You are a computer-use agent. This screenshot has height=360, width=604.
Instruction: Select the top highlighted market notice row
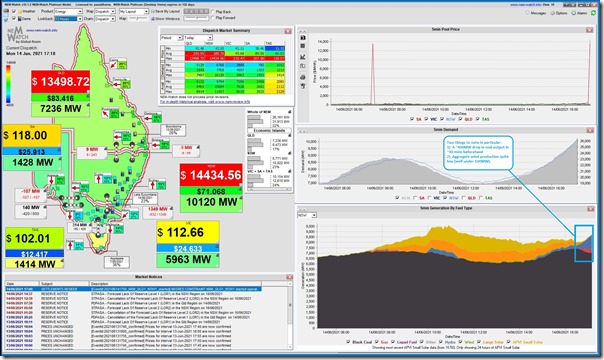(x=133, y=289)
